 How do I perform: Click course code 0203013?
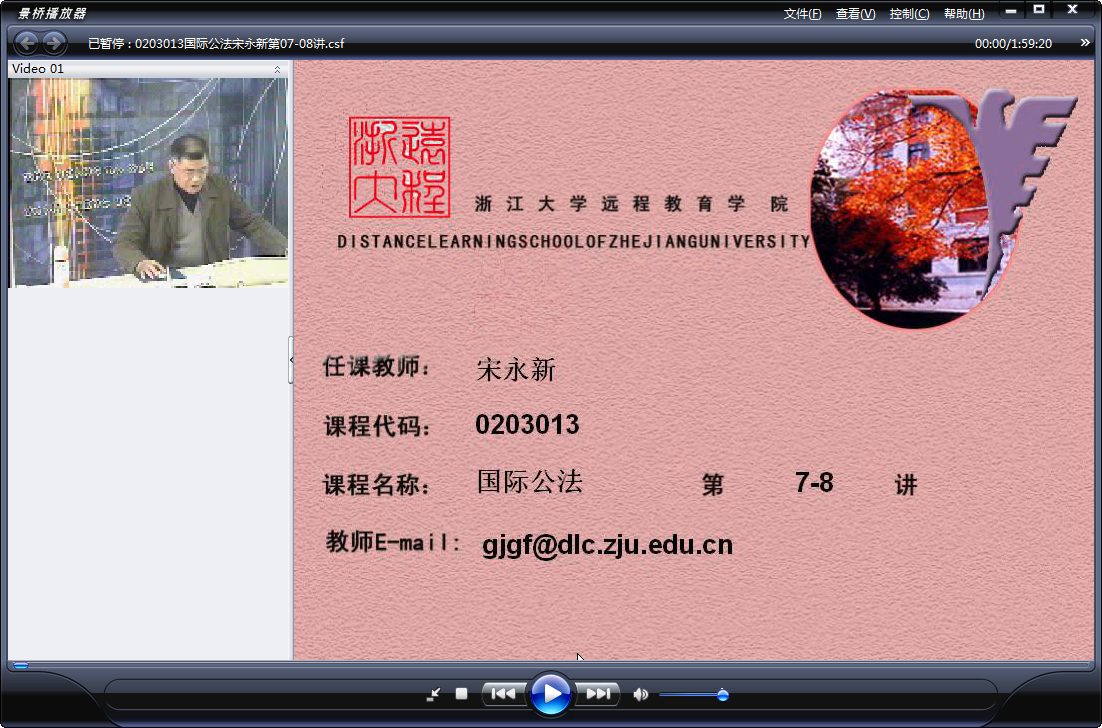pyautogui.click(x=527, y=424)
